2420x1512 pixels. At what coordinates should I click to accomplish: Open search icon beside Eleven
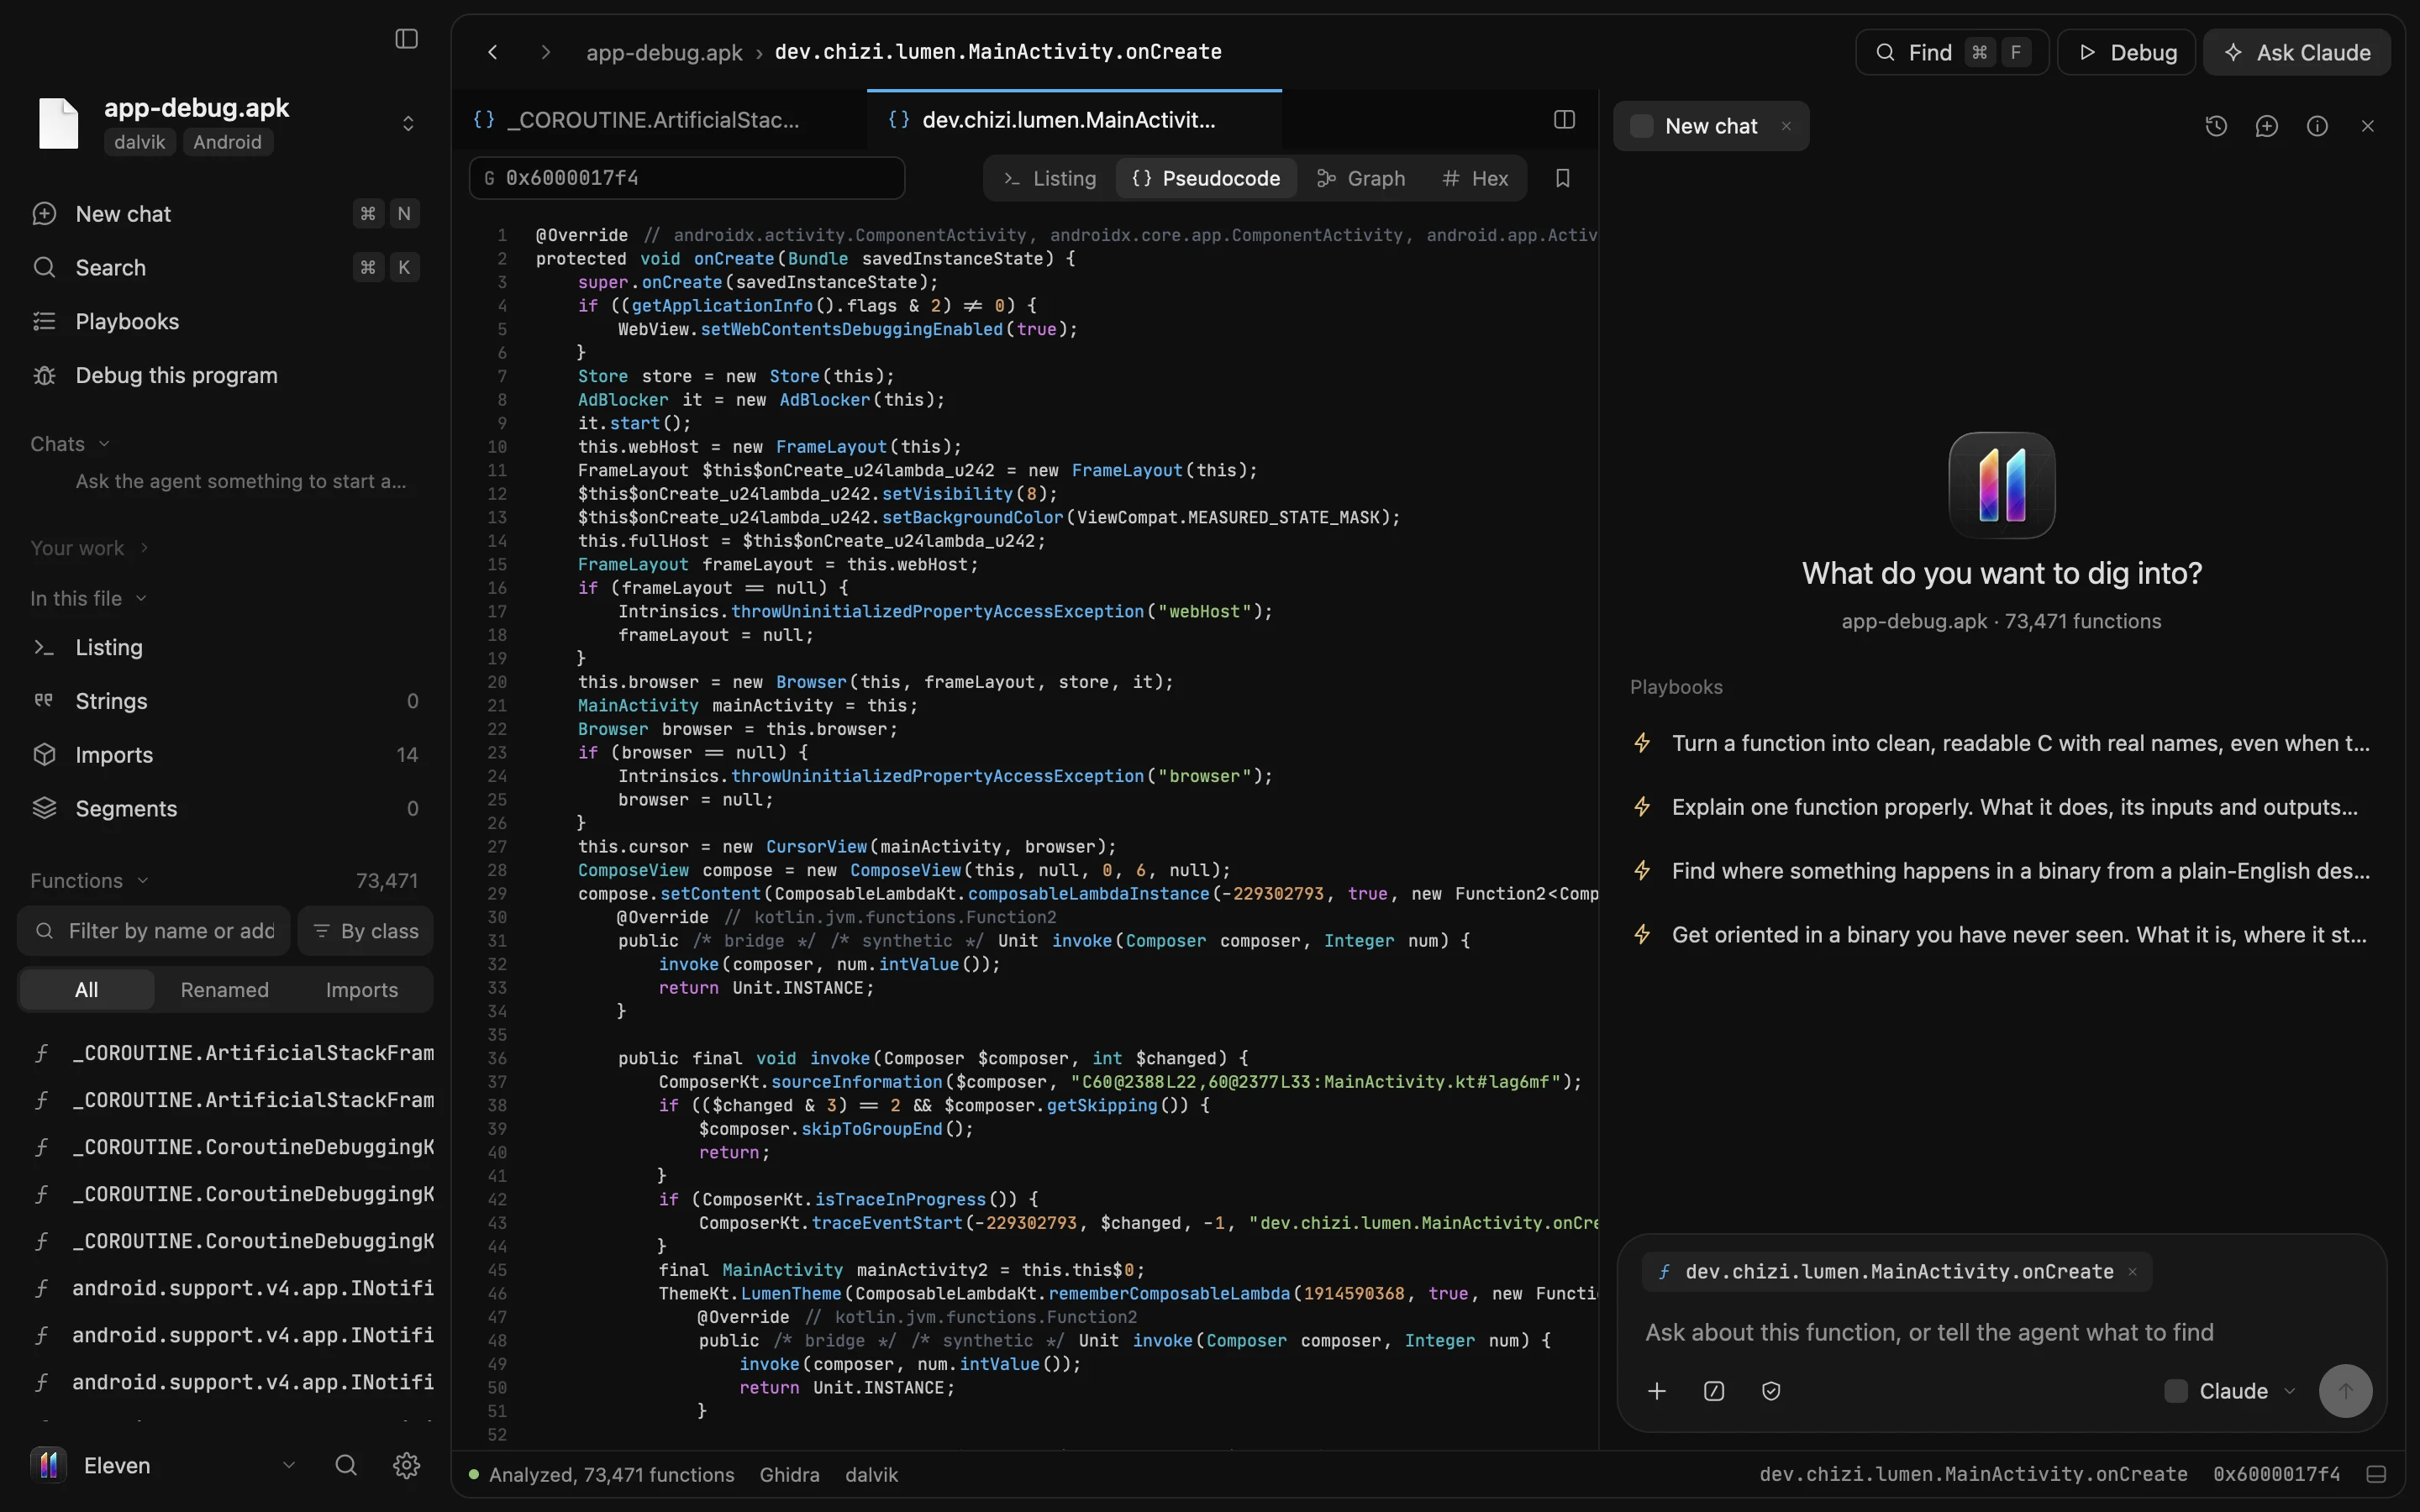(x=346, y=1465)
